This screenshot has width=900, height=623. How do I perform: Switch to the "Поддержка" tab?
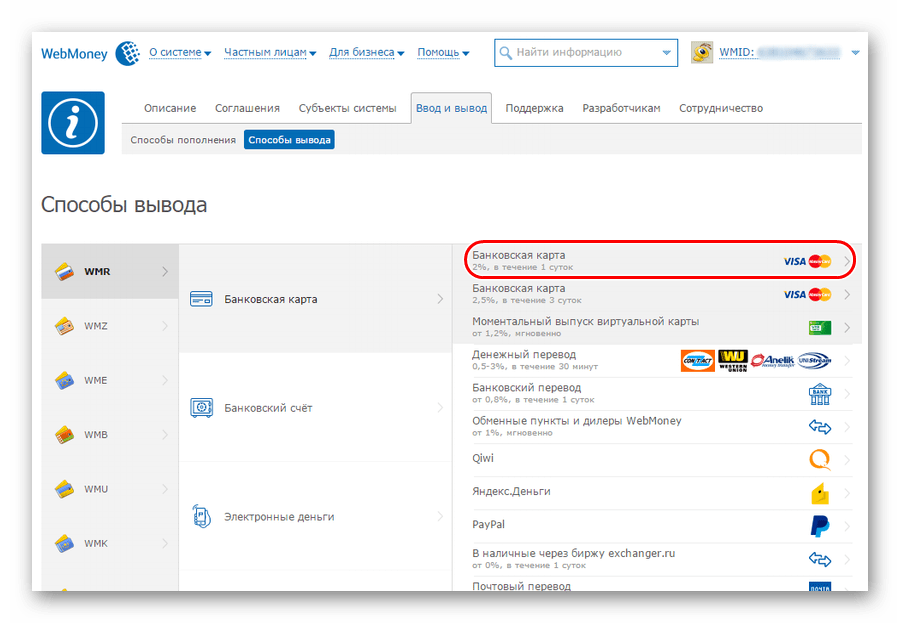(x=534, y=108)
